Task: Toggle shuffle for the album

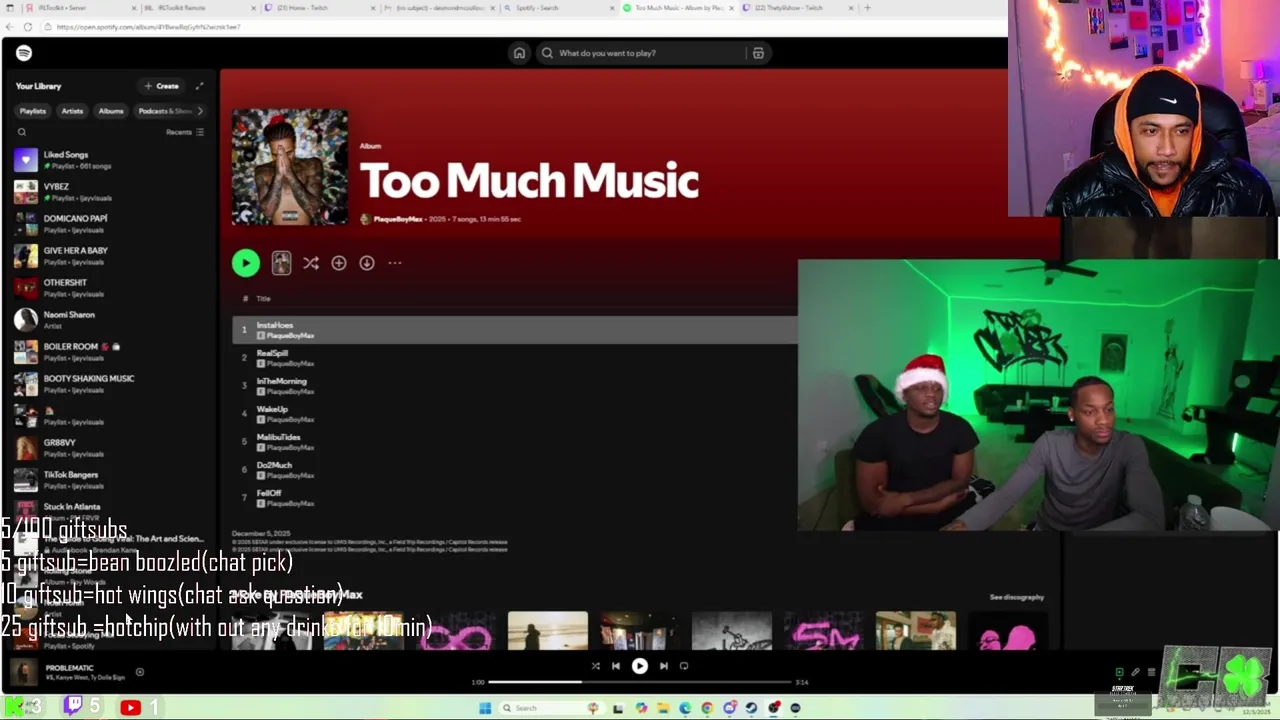Action: click(x=311, y=263)
